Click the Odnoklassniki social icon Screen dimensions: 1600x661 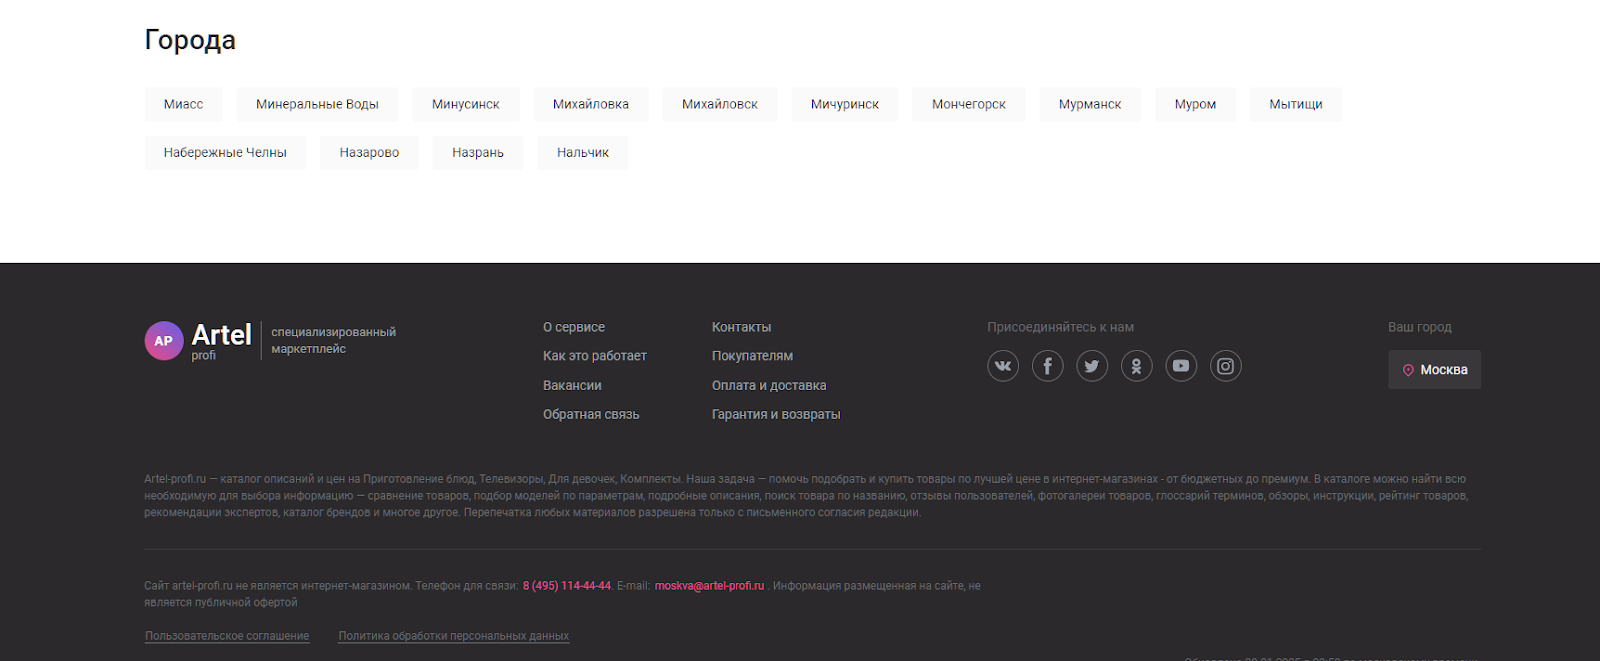[x=1136, y=366]
